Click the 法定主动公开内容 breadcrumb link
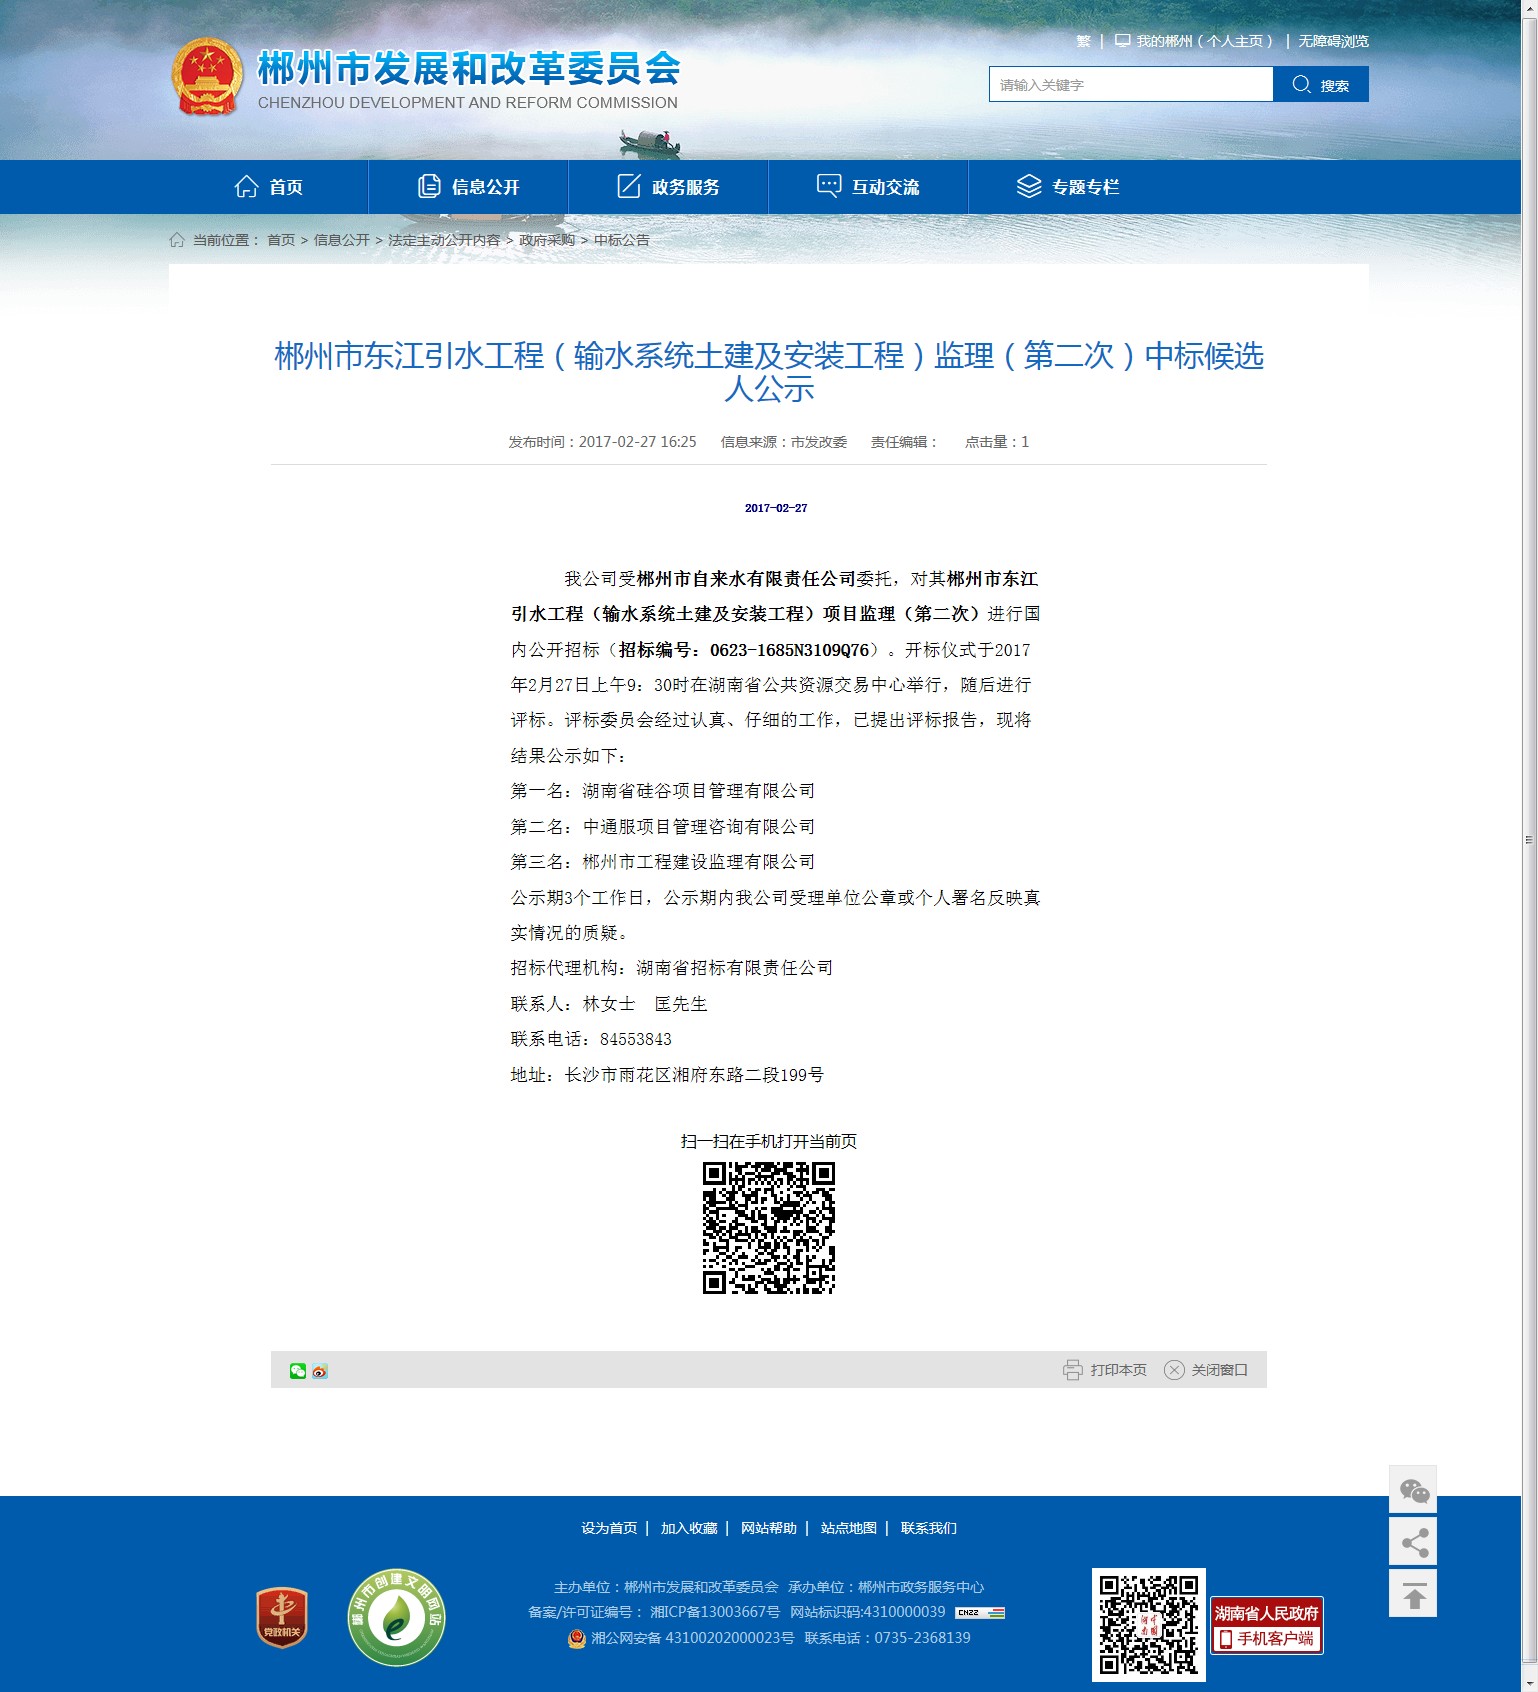Screen dimensions: 1538x1692 pyautogui.click(x=444, y=240)
